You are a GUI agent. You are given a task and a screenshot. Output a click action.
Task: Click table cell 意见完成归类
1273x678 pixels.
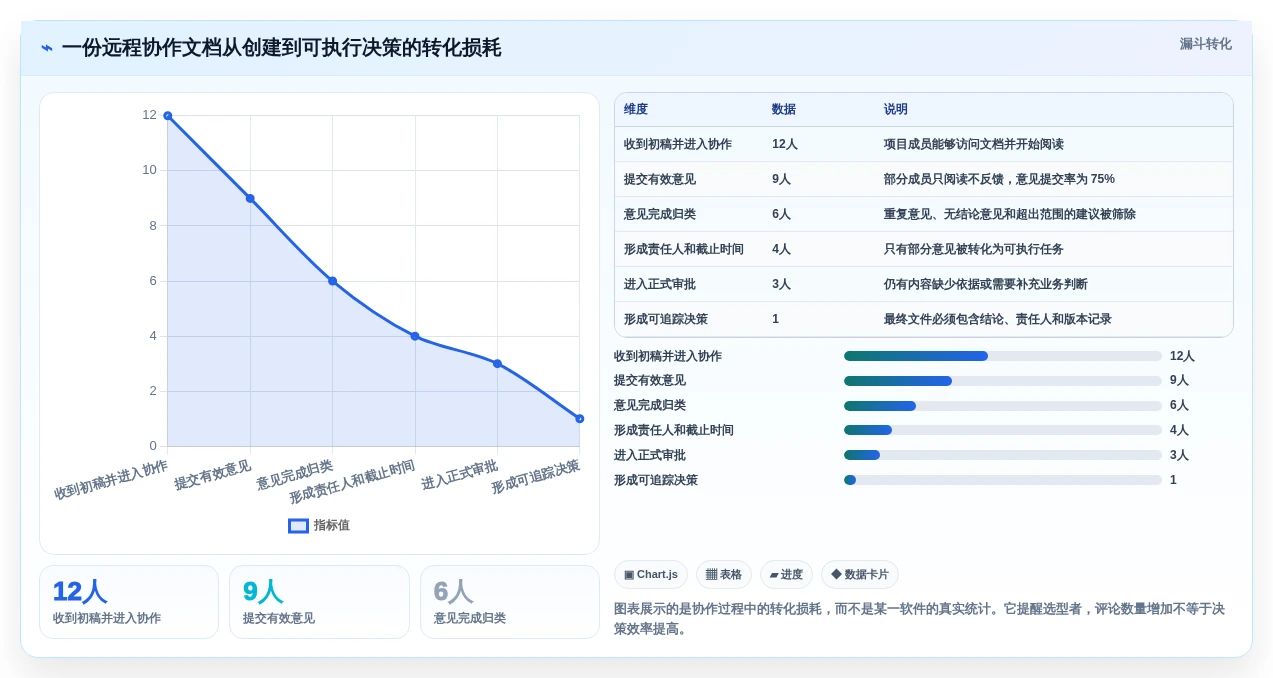coord(660,214)
